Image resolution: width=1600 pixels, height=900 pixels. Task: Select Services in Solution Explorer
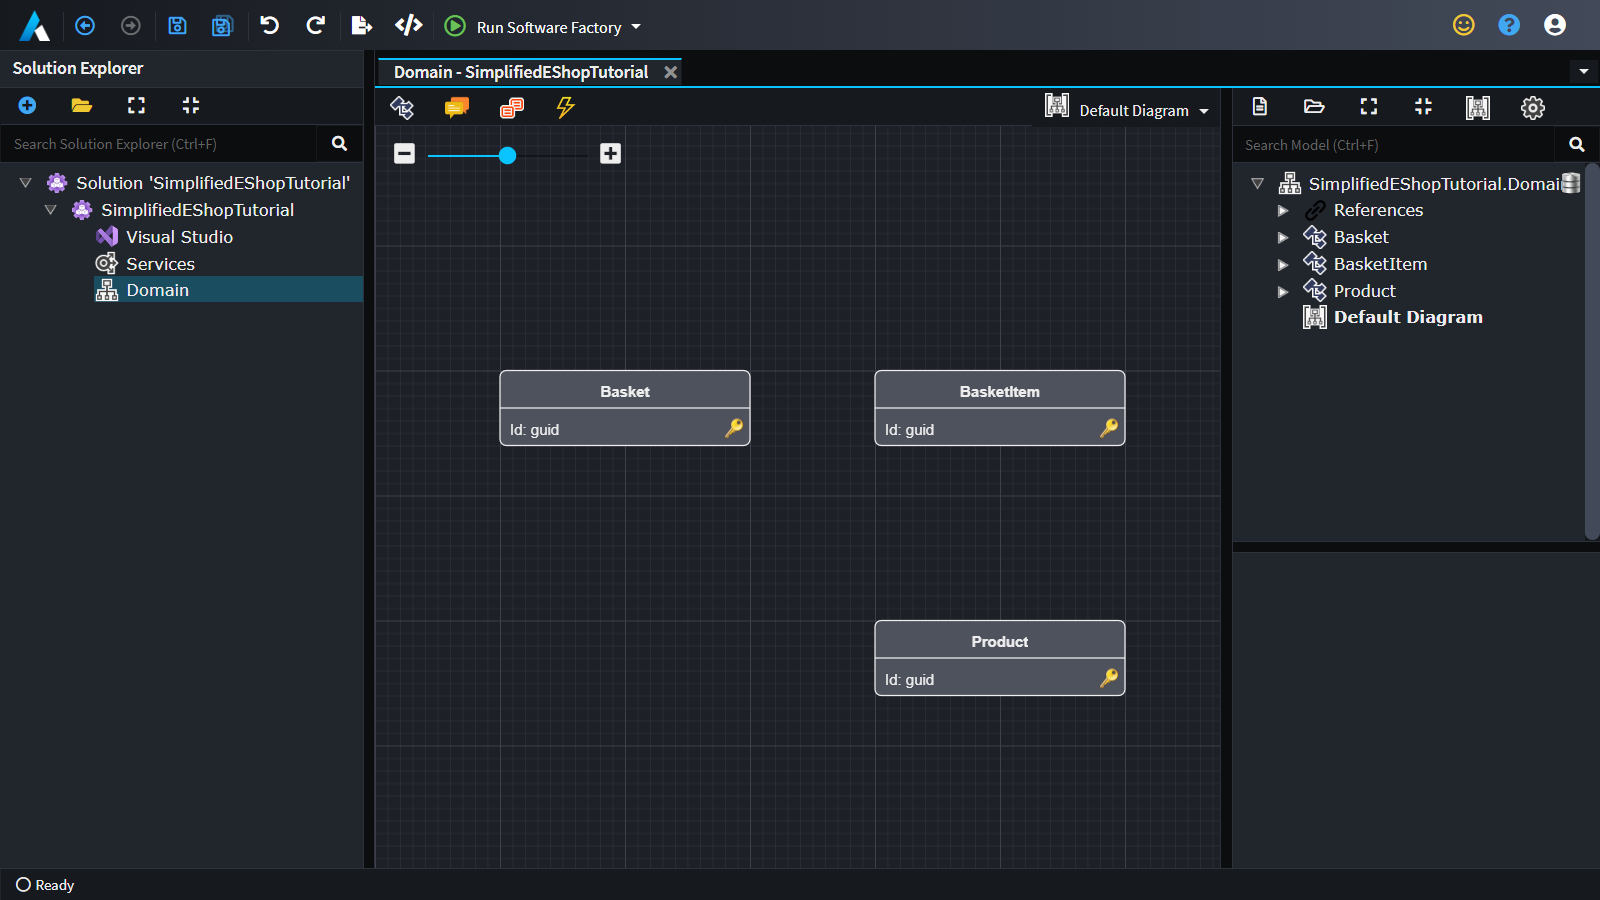click(x=160, y=264)
